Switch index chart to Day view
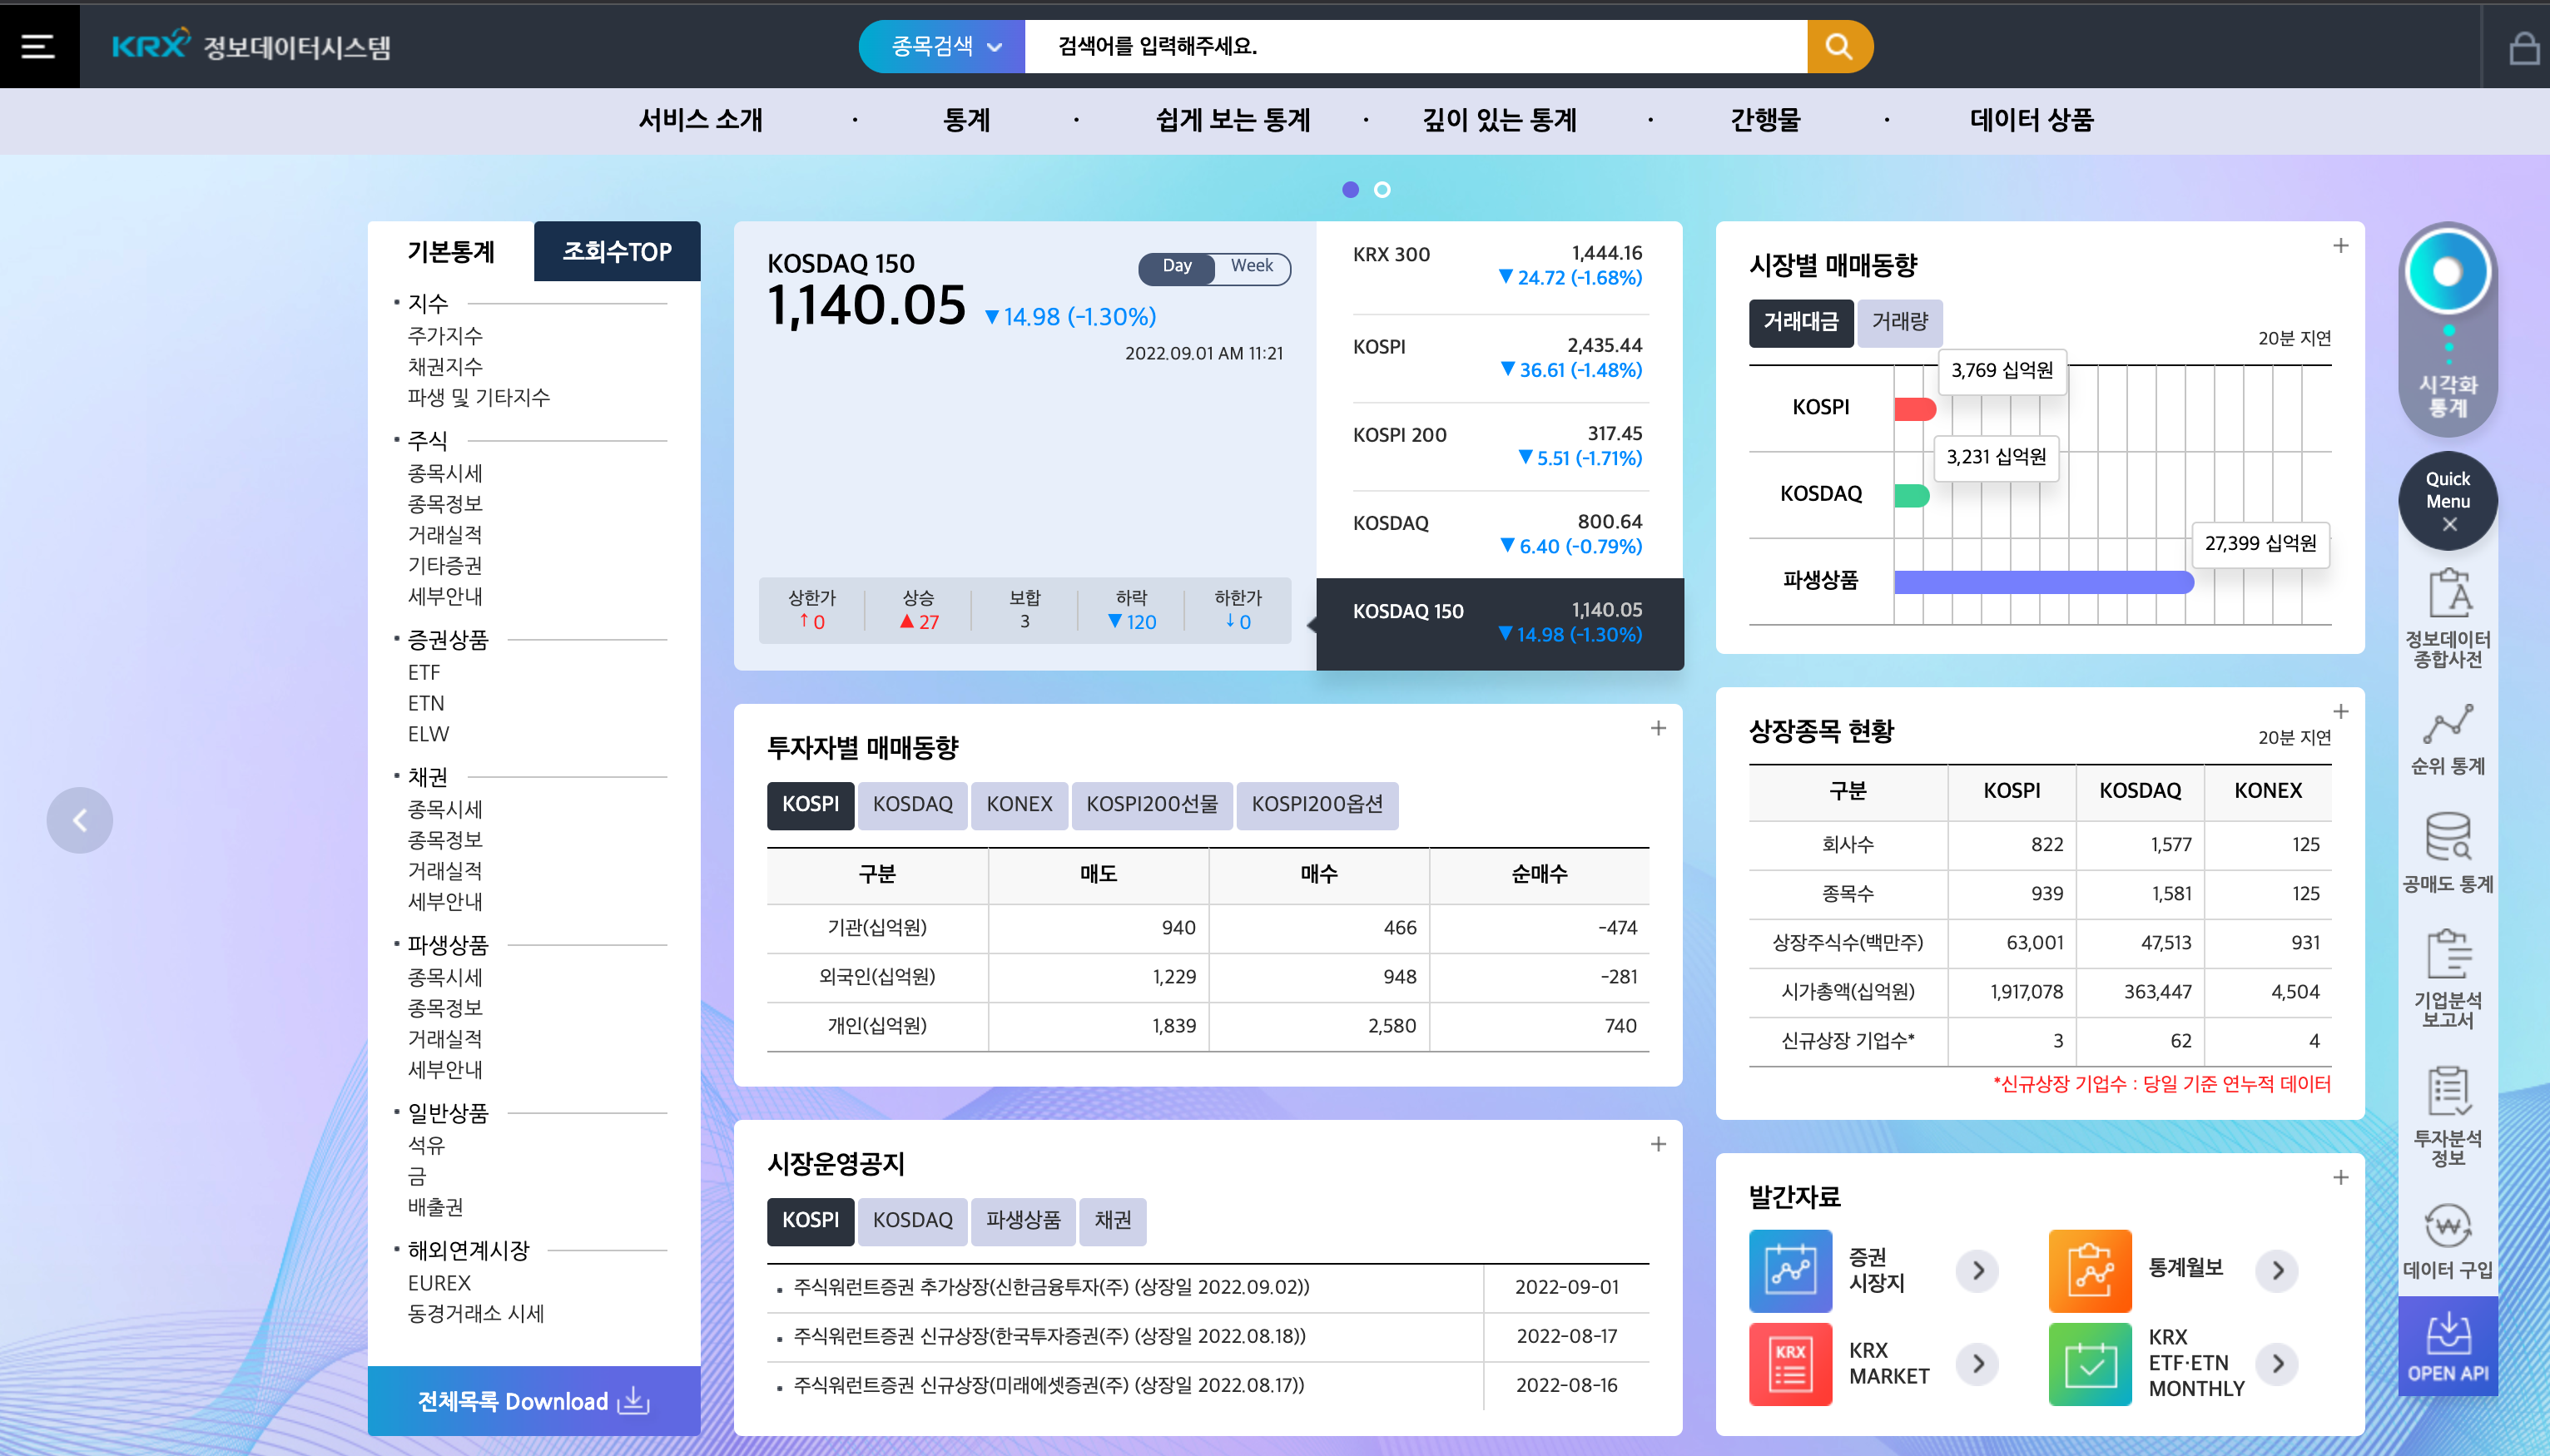The height and width of the screenshot is (1456, 2550). 1176,267
